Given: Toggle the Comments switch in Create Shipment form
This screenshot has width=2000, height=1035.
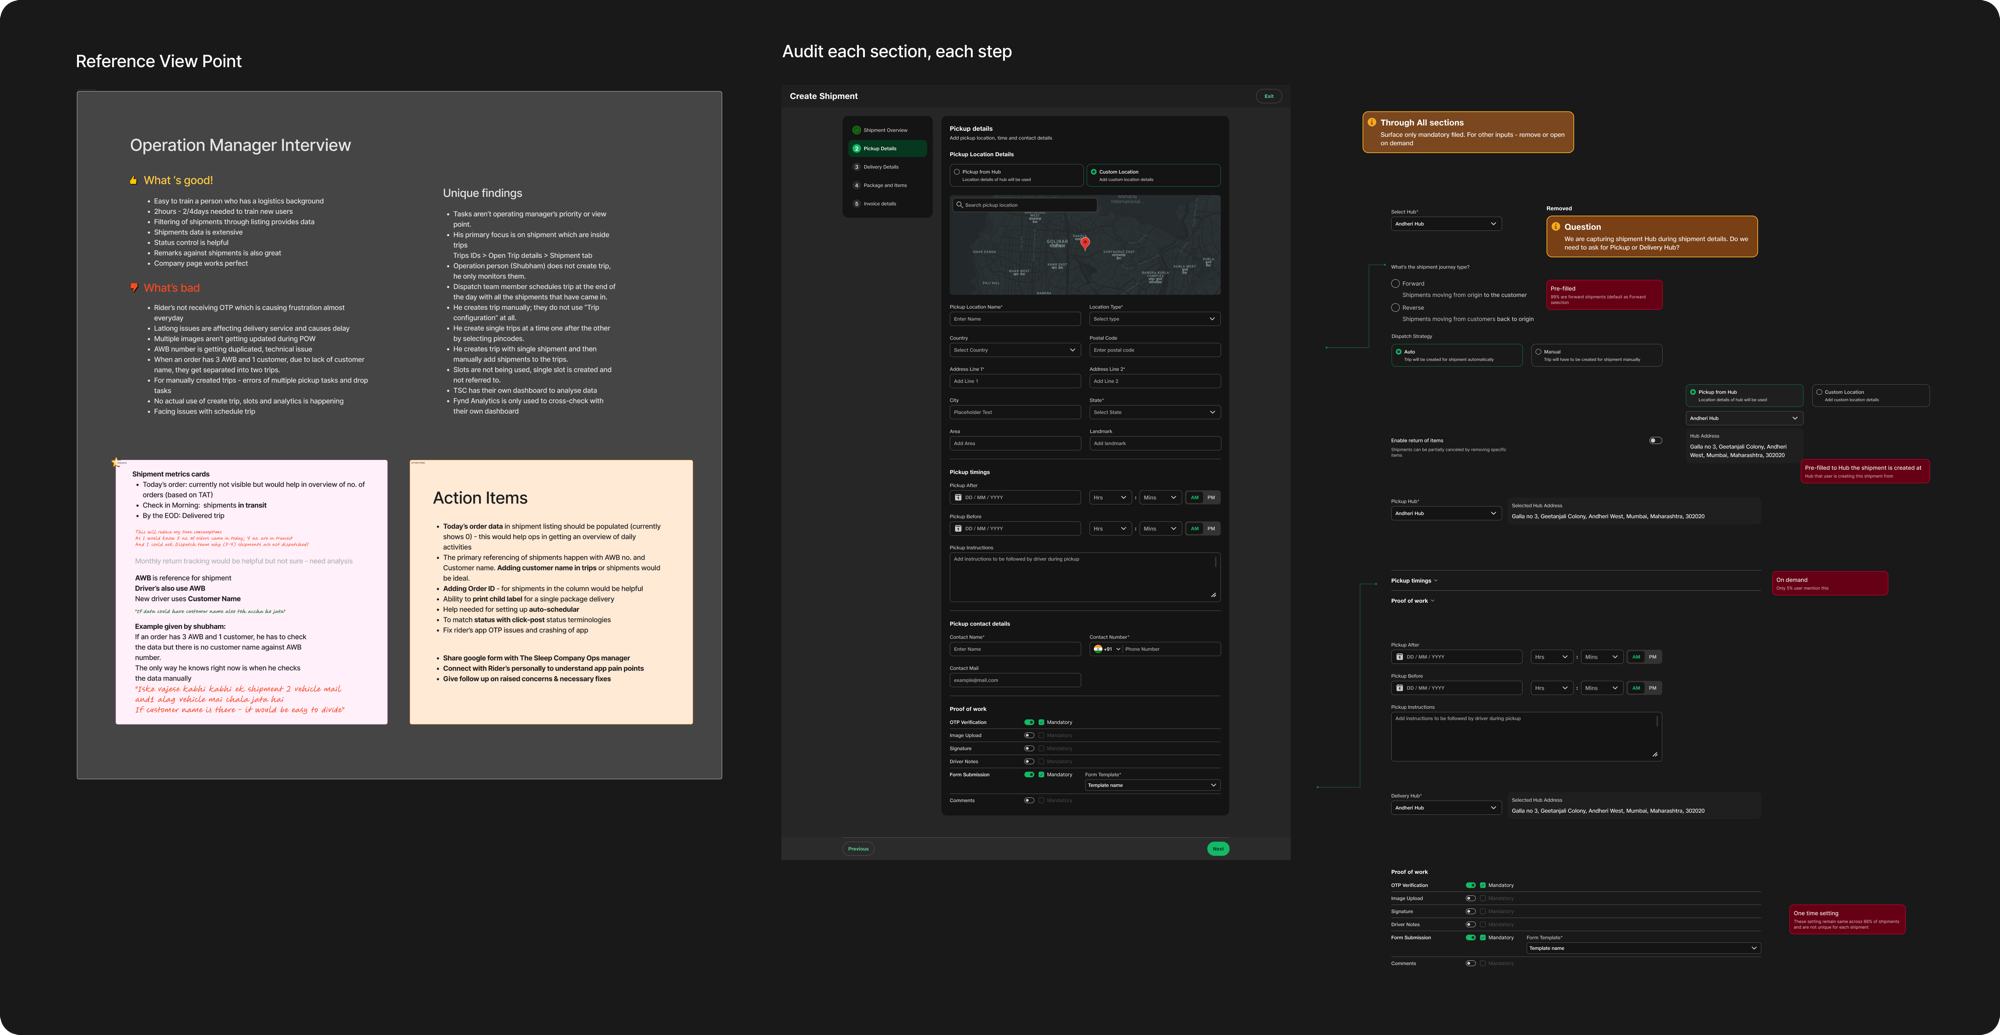Looking at the screenshot, I should pos(1029,800).
